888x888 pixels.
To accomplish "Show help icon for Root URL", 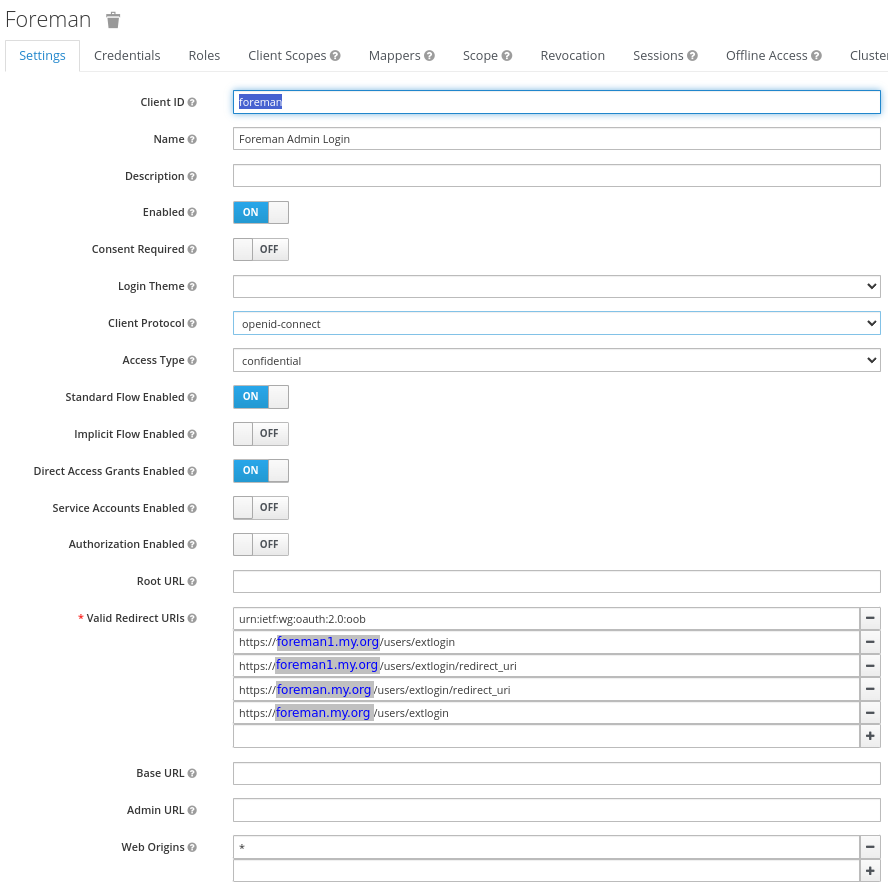I will (192, 582).
